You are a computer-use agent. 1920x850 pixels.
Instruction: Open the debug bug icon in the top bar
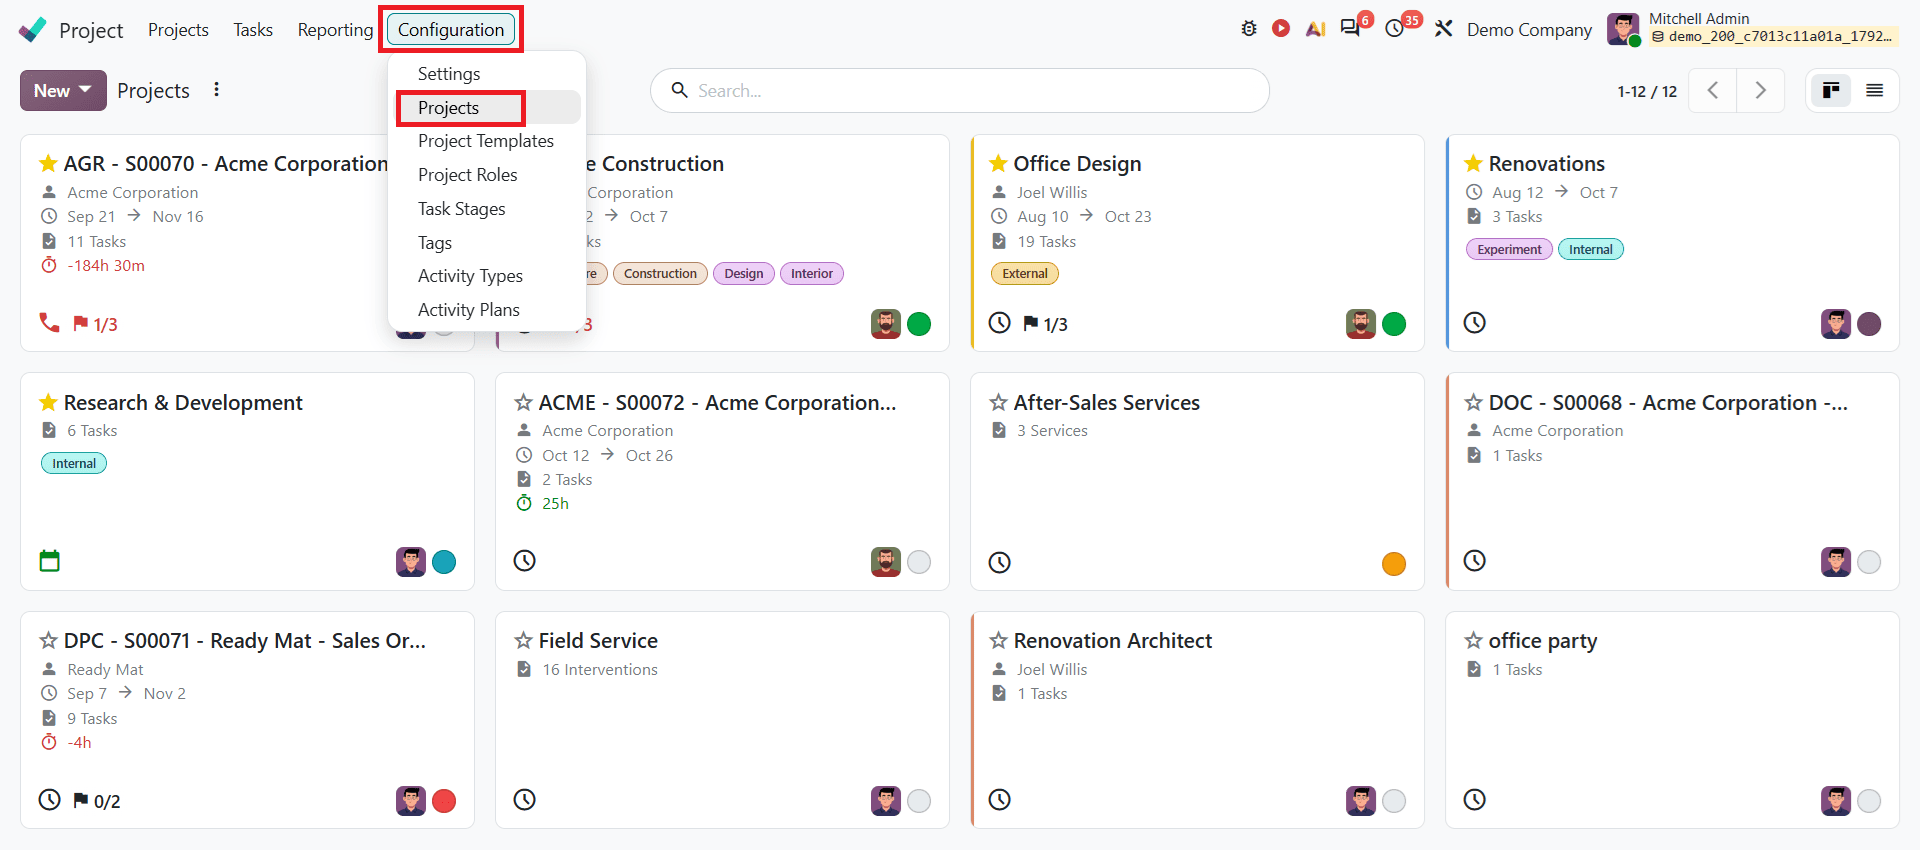pyautogui.click(x=1249, y=29)
